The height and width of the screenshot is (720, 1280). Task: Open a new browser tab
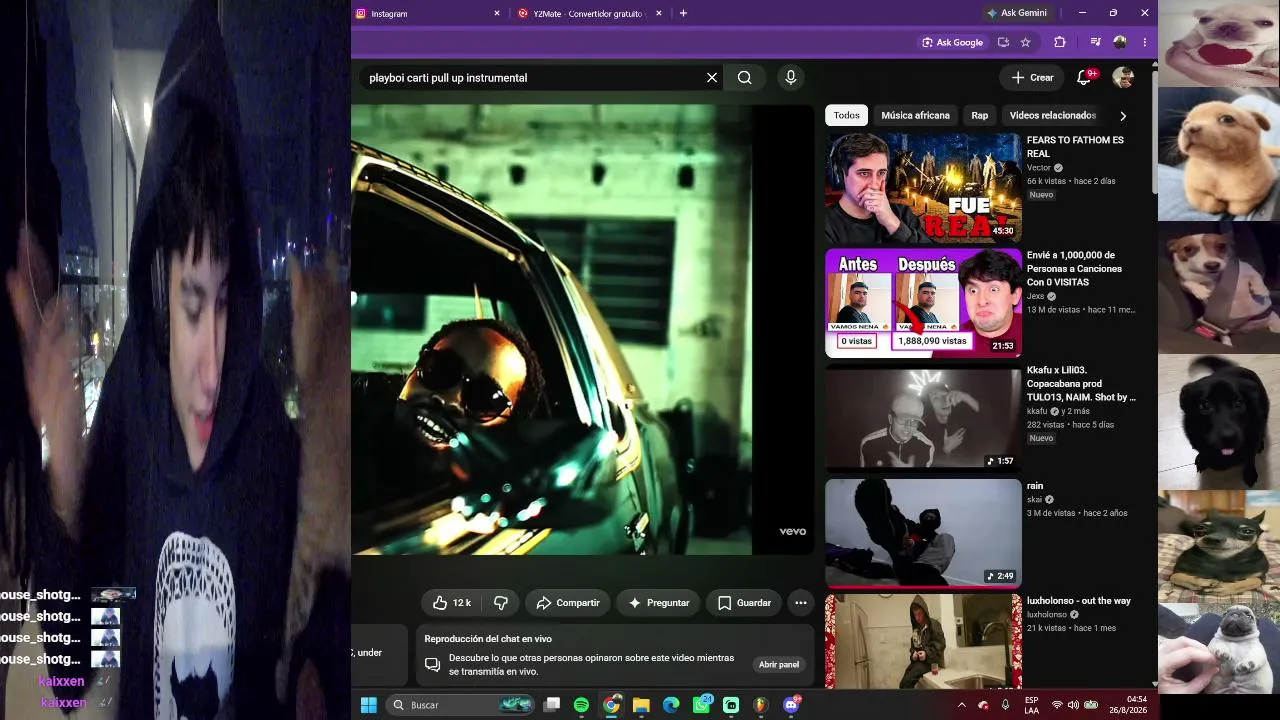pos(683,14)
